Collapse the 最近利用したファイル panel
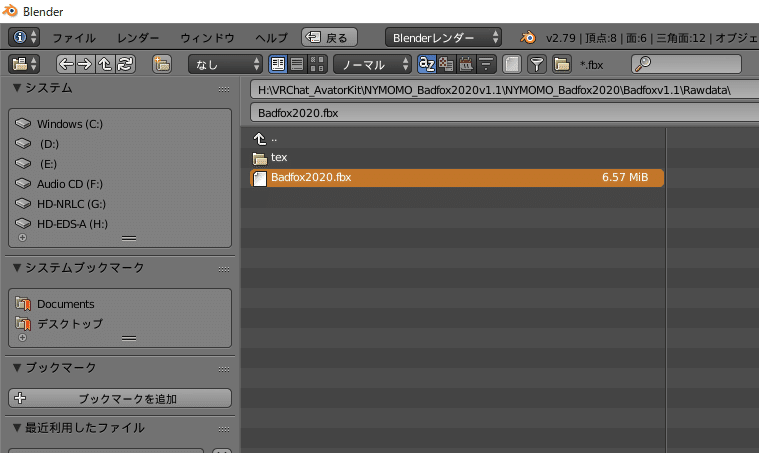The width and height of the screenshot is (759, 453). pyautogui.click(x=17, y=428)
